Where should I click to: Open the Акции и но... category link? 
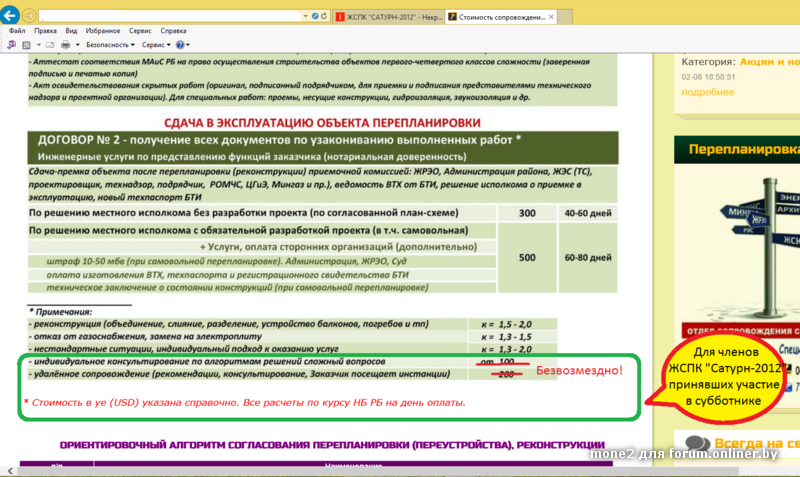(769, 62)
